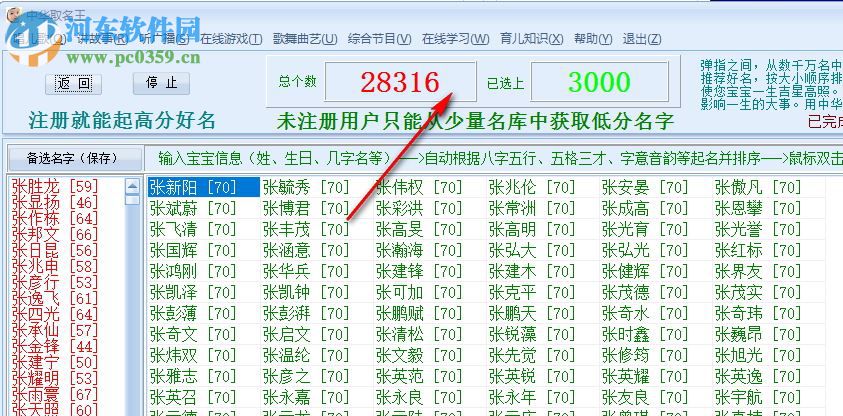Viewport: 843px width, 416px height.
Task: Select 张兆申 [58] in the 备选名字 list
Action: tap(55, 267)
